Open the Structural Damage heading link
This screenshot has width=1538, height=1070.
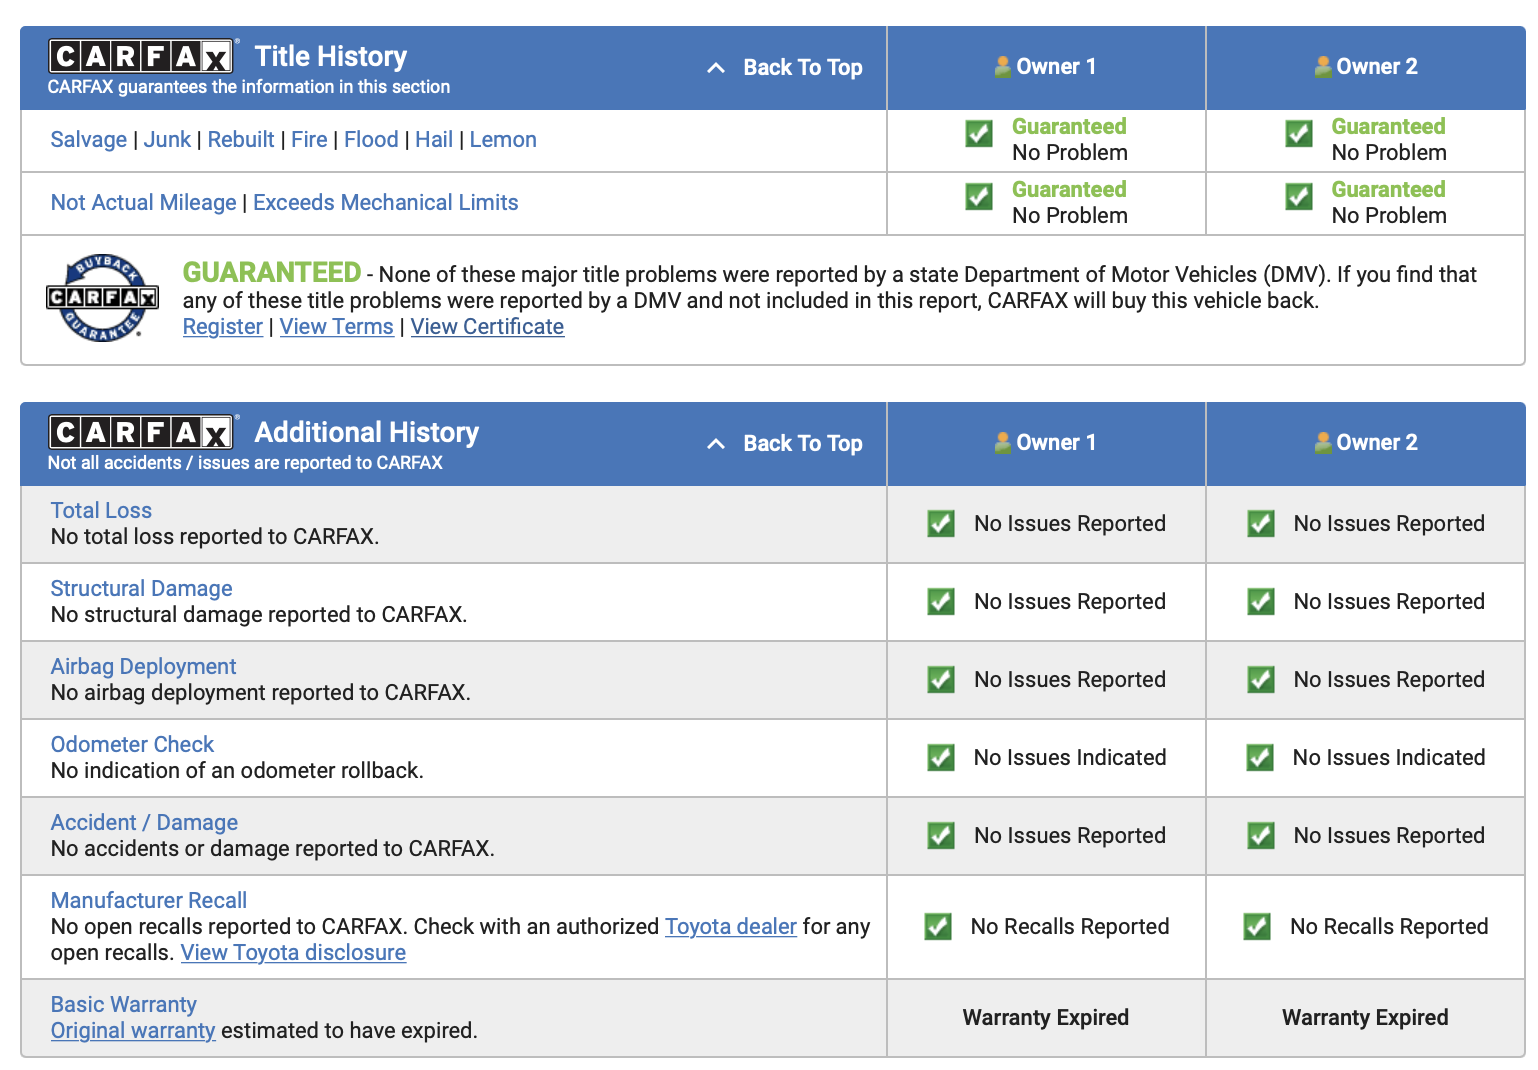pos(141,589)
